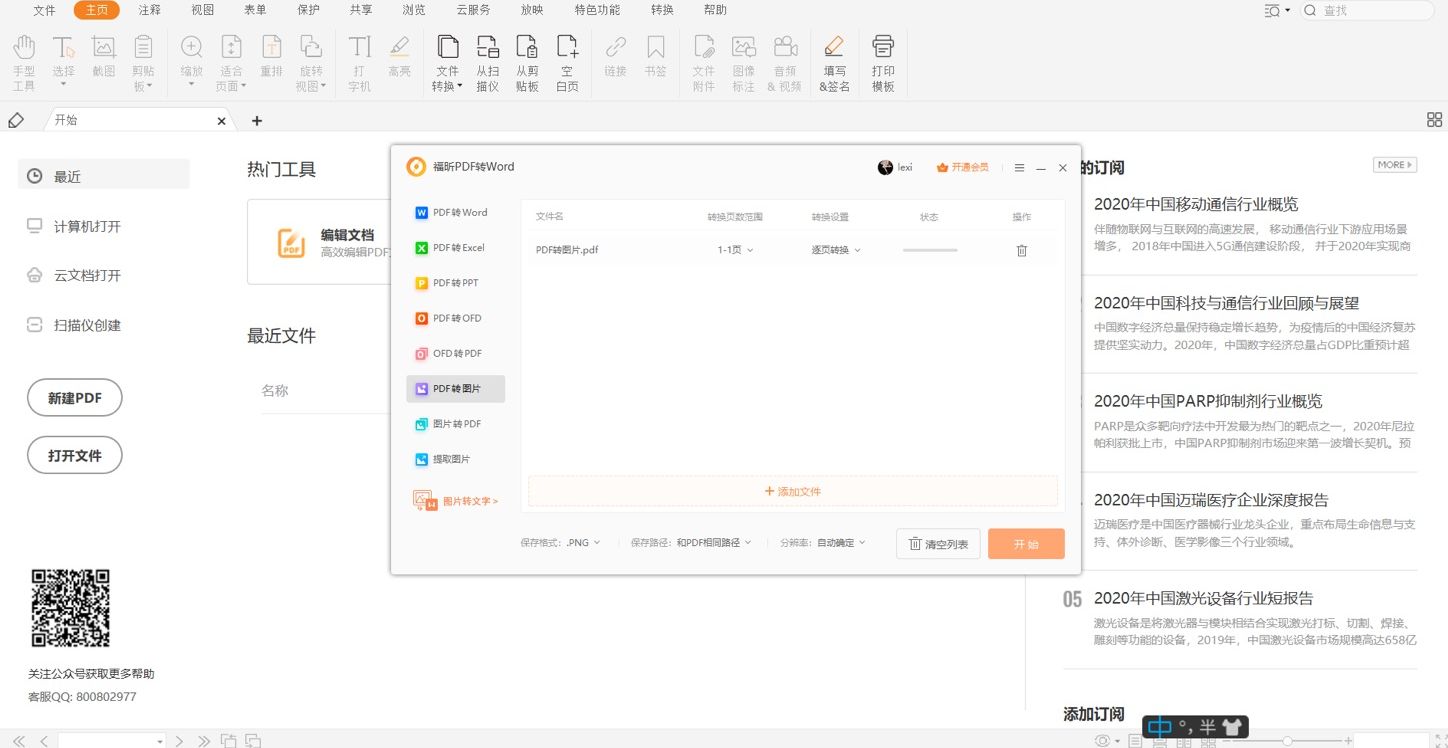Expand the 分辨率 自动确定 dropdown
This screenshot has height=748, width=1448.
pyautogui.click(x=840, y=543)
